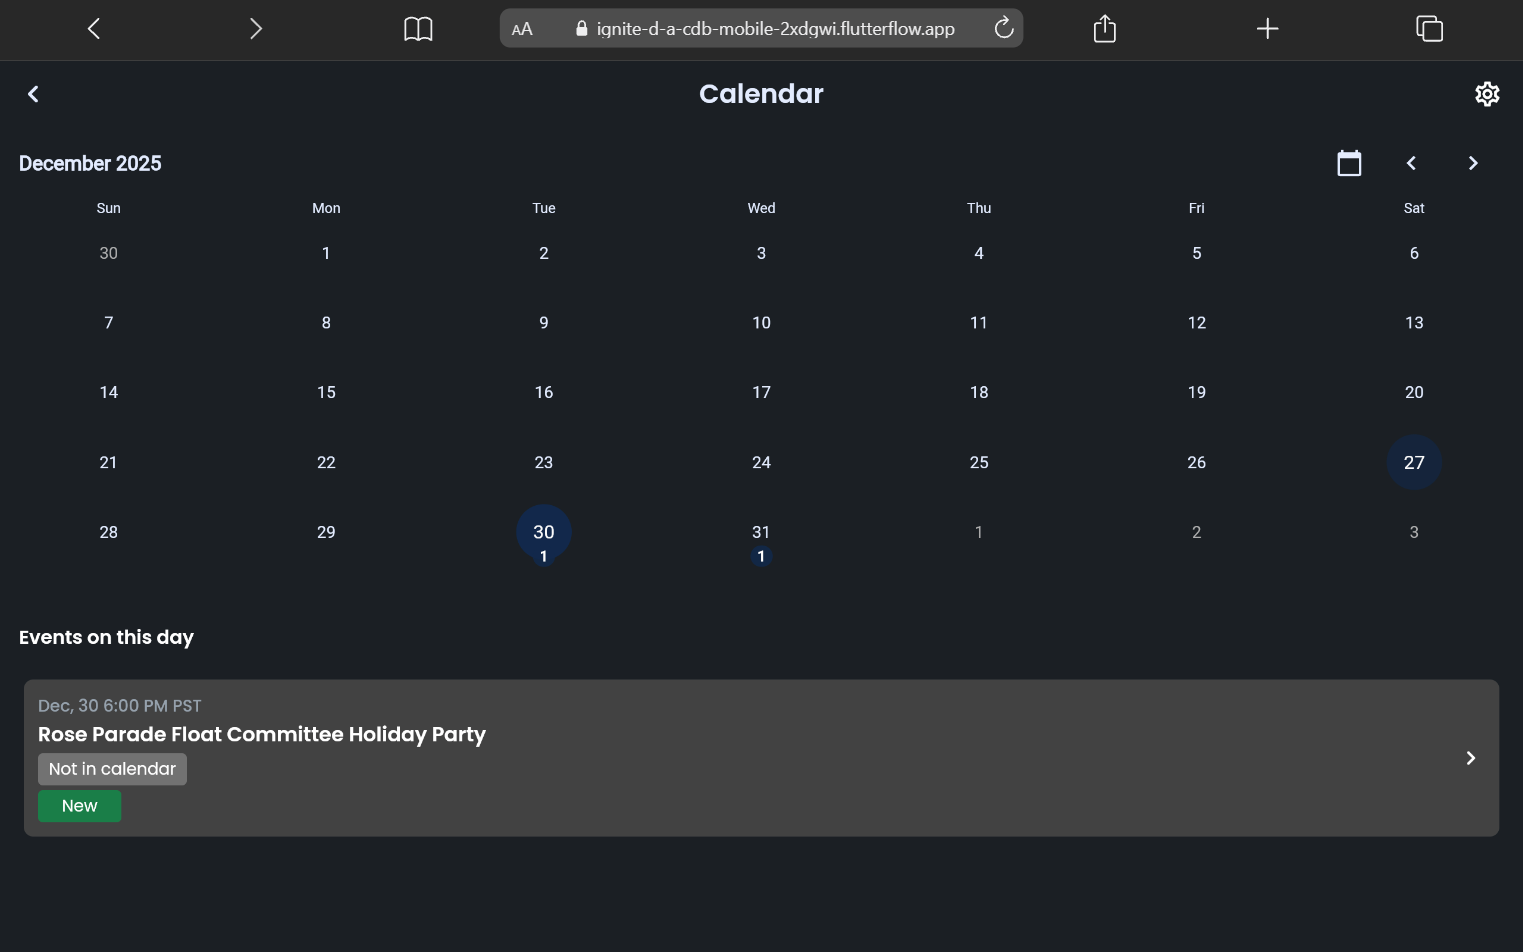Show the Safari tab overview
This screenshot has width=1523, height=952.
[x=1430, y=28]
